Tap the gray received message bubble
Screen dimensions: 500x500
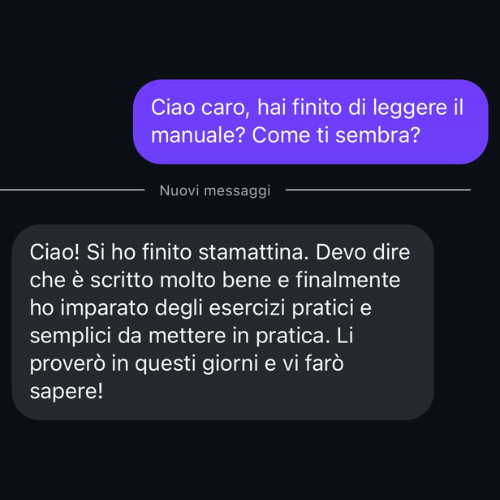tap(223, 322)
